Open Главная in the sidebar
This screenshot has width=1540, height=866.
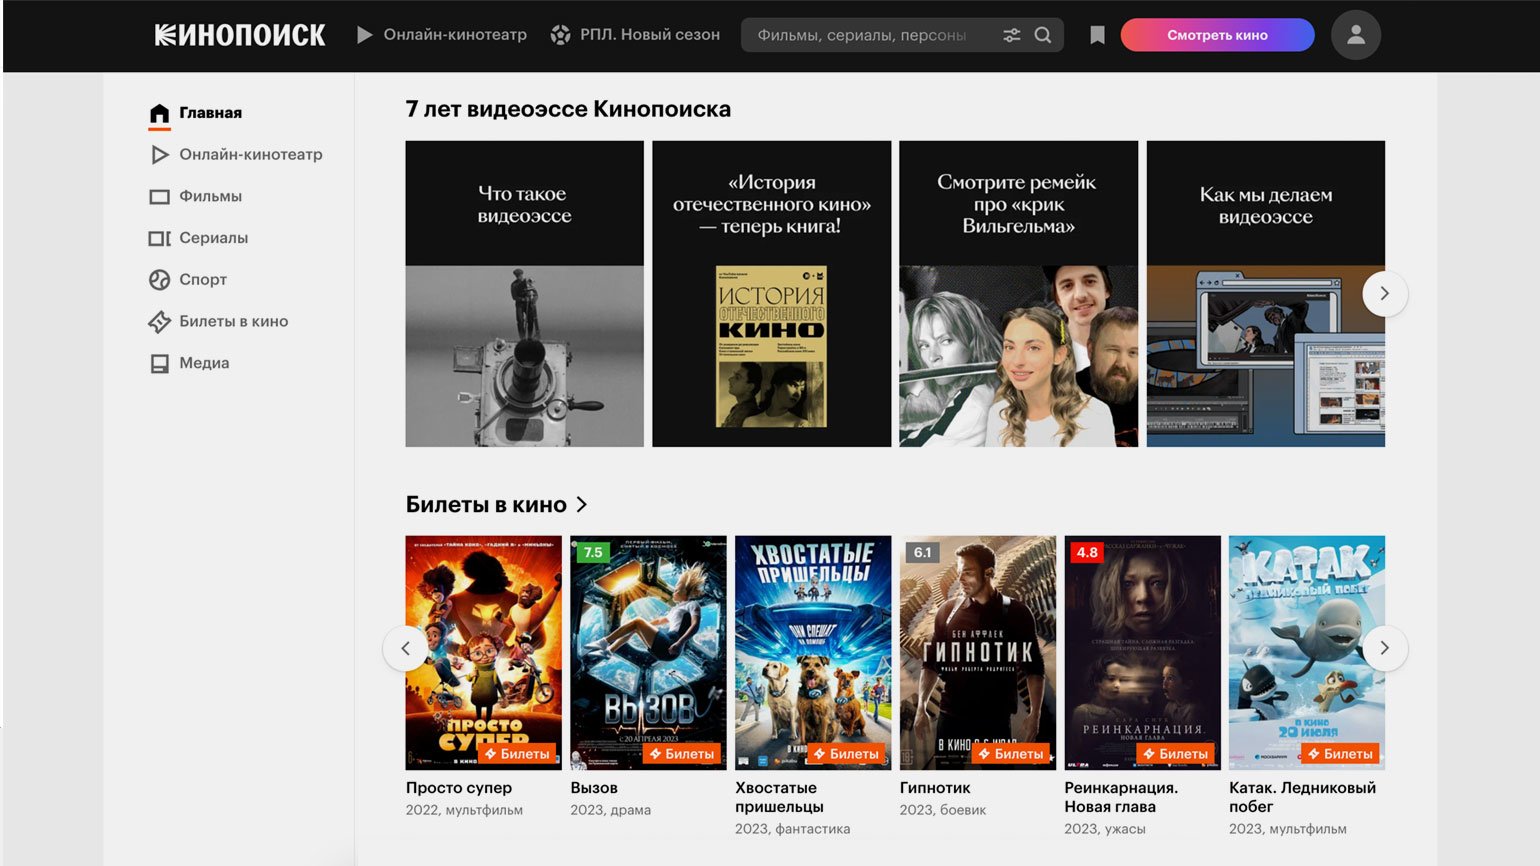(x=210, y=113)
